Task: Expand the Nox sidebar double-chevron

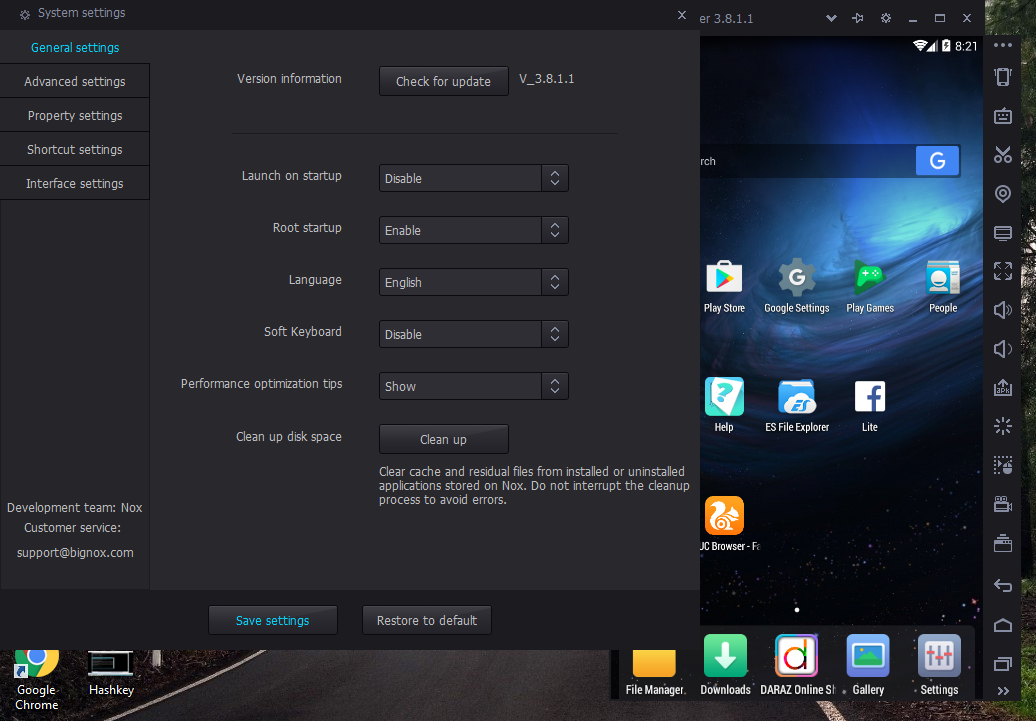Action: pos(1002,691)
